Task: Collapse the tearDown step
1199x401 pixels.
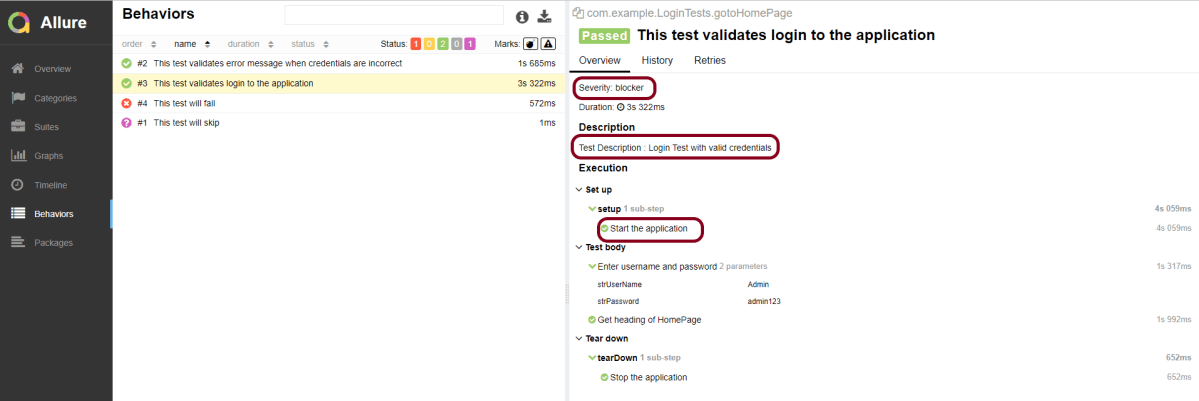Action: pos(616,358)
